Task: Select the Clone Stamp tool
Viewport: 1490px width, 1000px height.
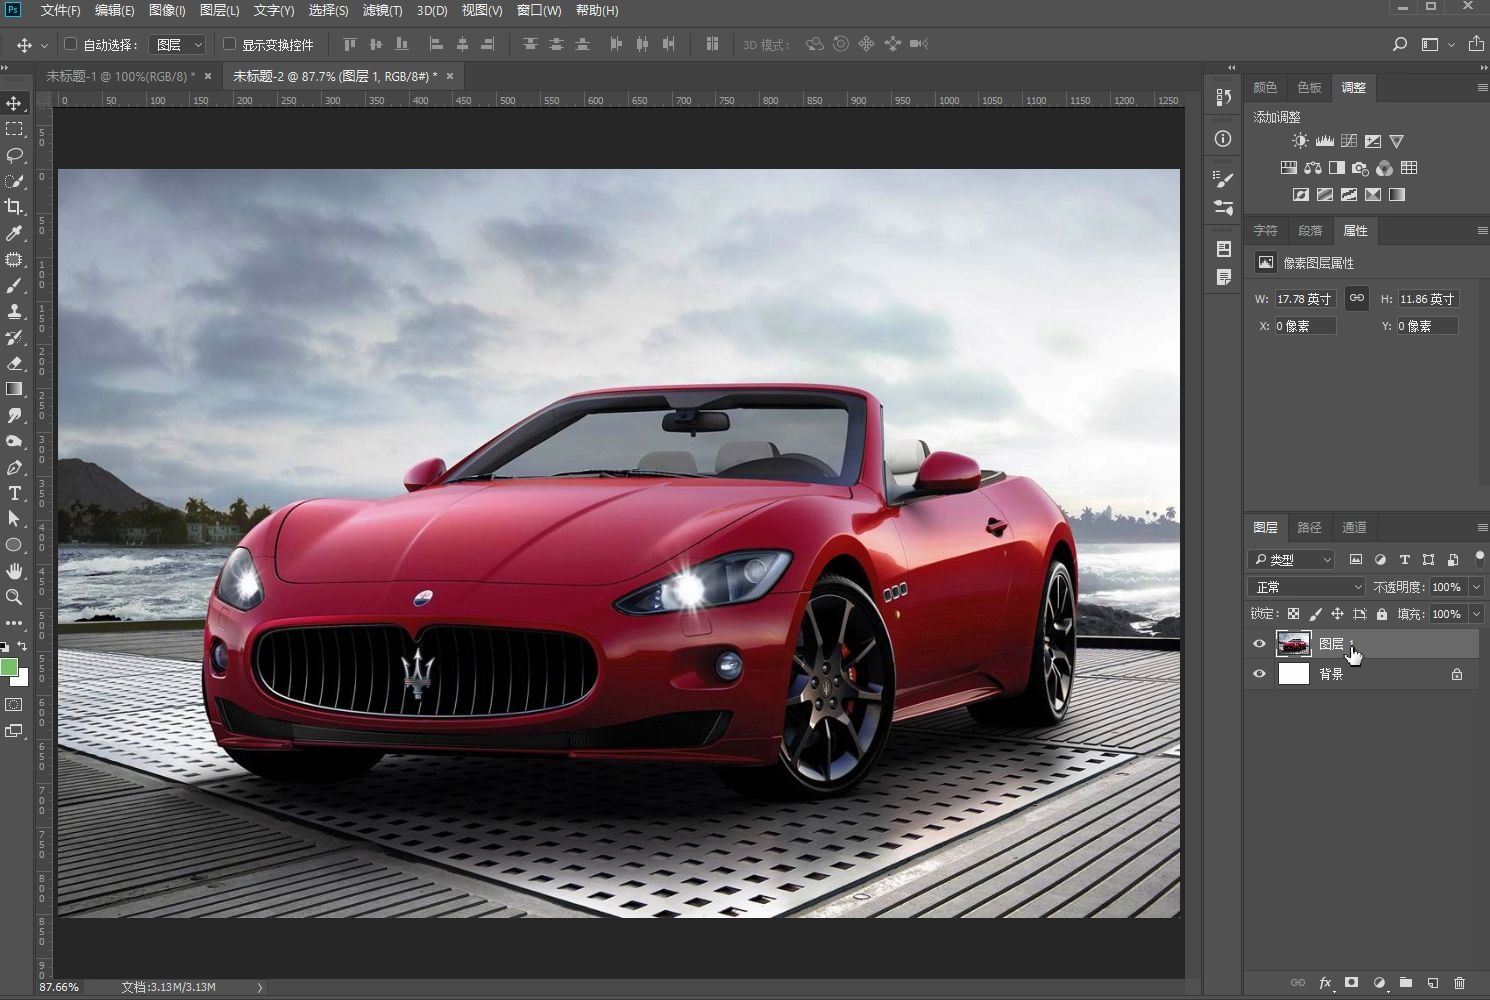Action: tap(14, 311)
